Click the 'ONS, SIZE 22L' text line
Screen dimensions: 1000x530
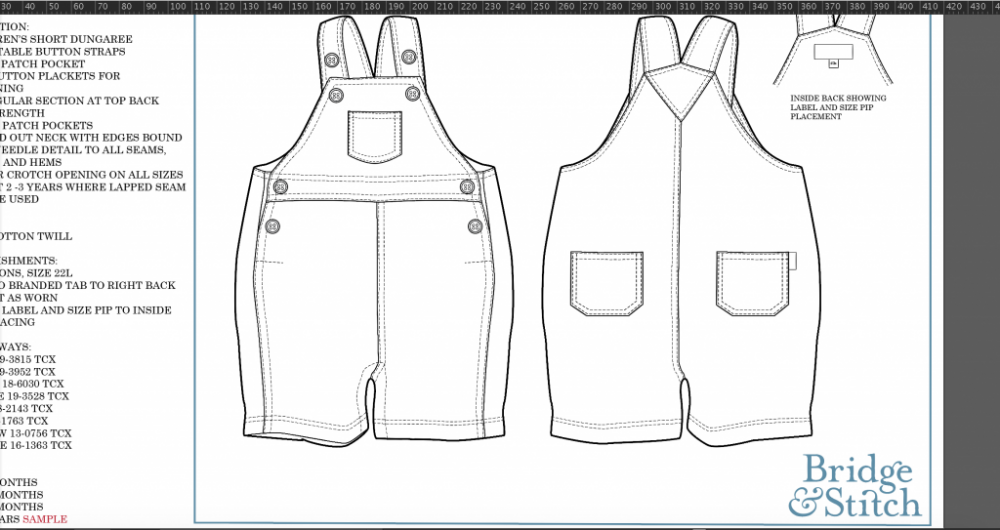tap(36, 273)
